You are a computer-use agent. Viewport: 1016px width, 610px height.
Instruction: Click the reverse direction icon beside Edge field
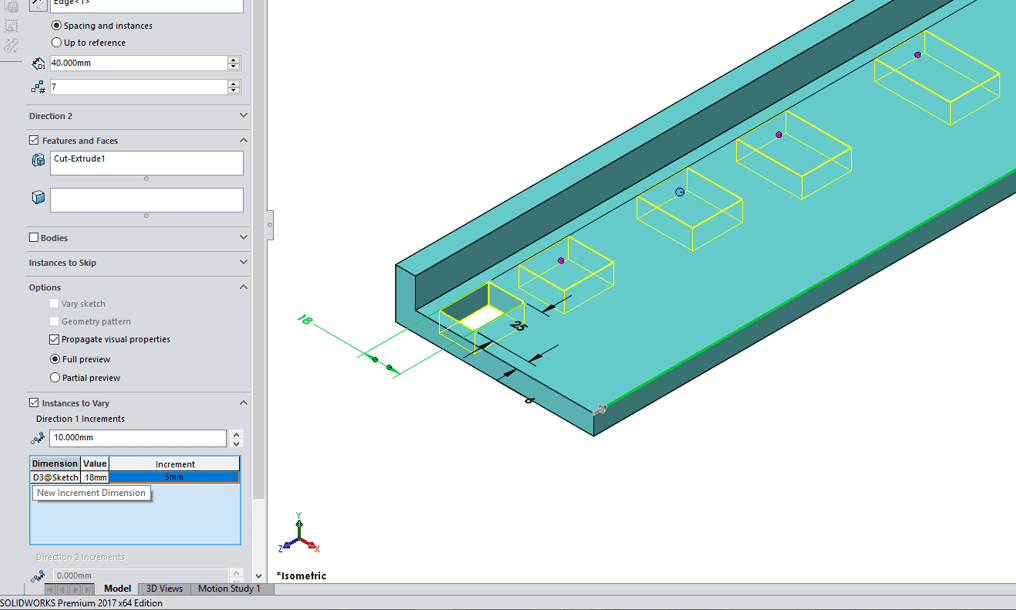(38, 4)
